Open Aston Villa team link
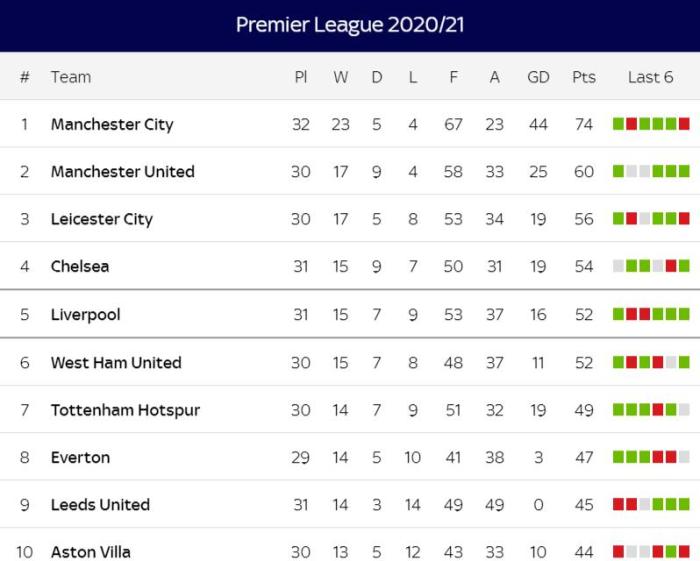Screen dimensions: 700x561 (x=90, y=552)
